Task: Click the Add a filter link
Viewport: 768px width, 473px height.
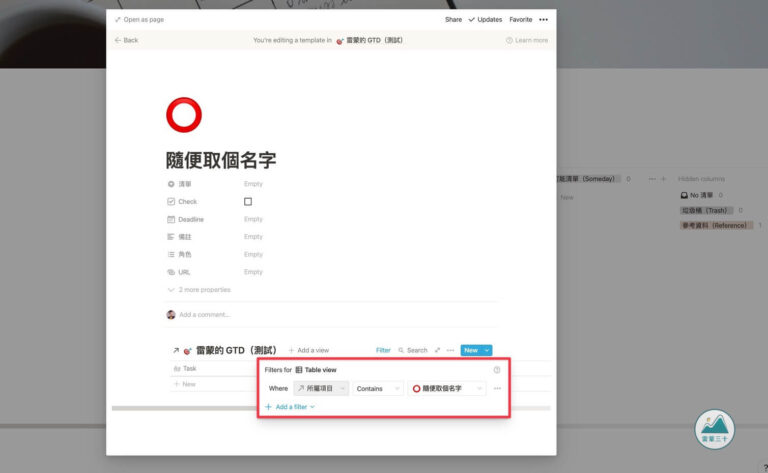Action: pos(290,407)
